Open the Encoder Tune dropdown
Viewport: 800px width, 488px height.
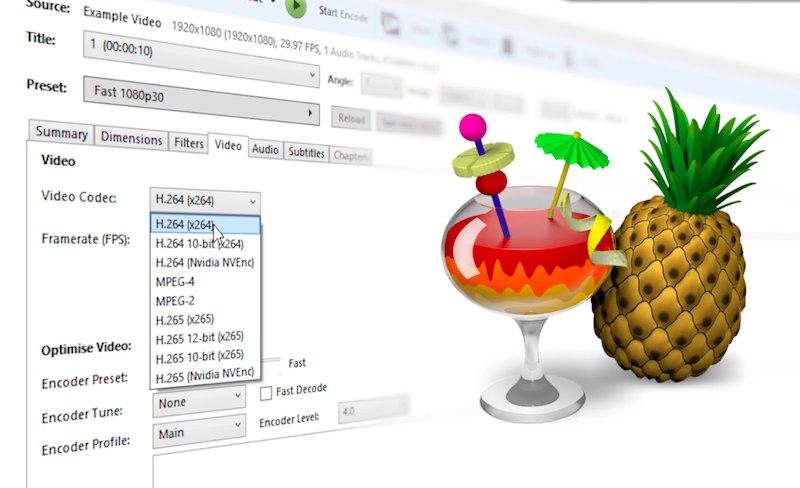click(200, 401)
